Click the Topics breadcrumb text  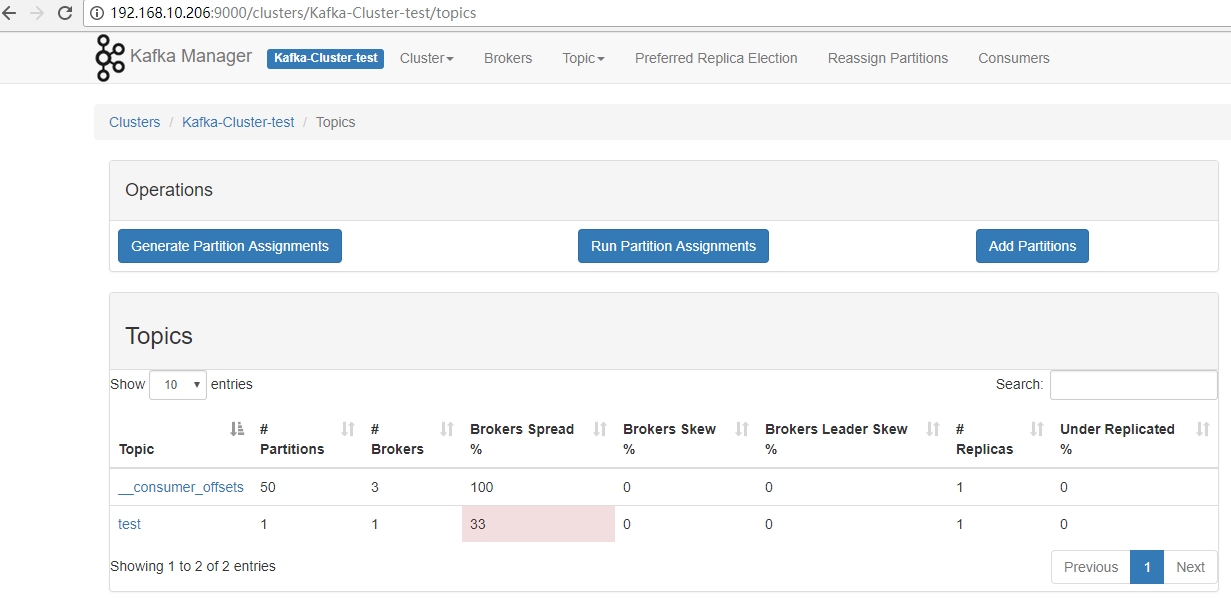pos(335,122)
